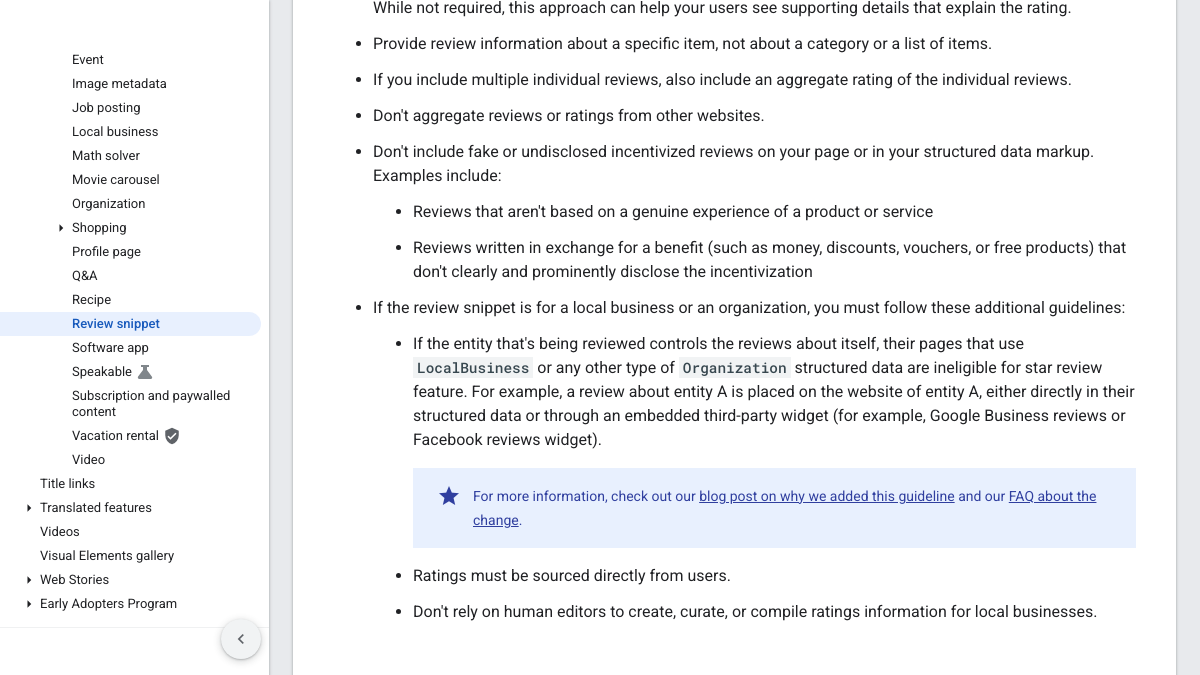Image resolution: width=1200 pixels, height=675 pixels.
Task: Click the star icon in the info note
Action: tap(449, 496)
